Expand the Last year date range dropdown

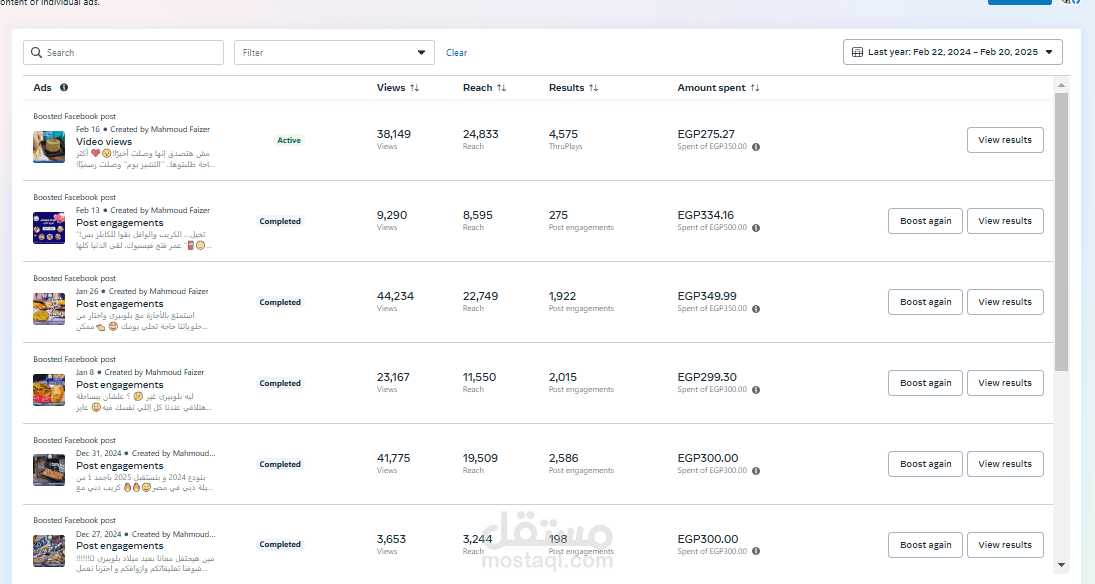(x=1048, y=52)
